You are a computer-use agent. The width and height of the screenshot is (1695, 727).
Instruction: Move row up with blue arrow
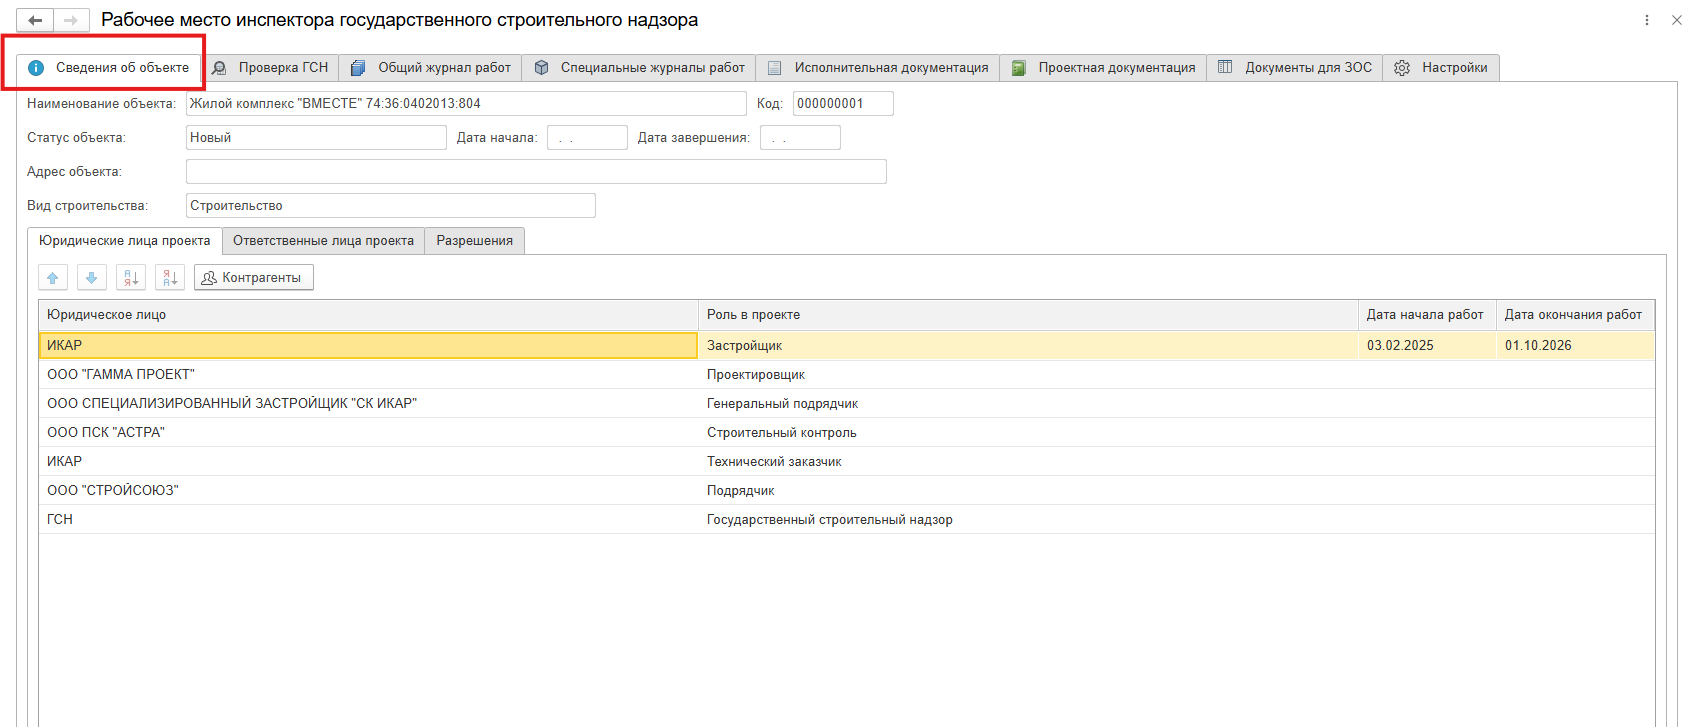click(x=53, y=278)
